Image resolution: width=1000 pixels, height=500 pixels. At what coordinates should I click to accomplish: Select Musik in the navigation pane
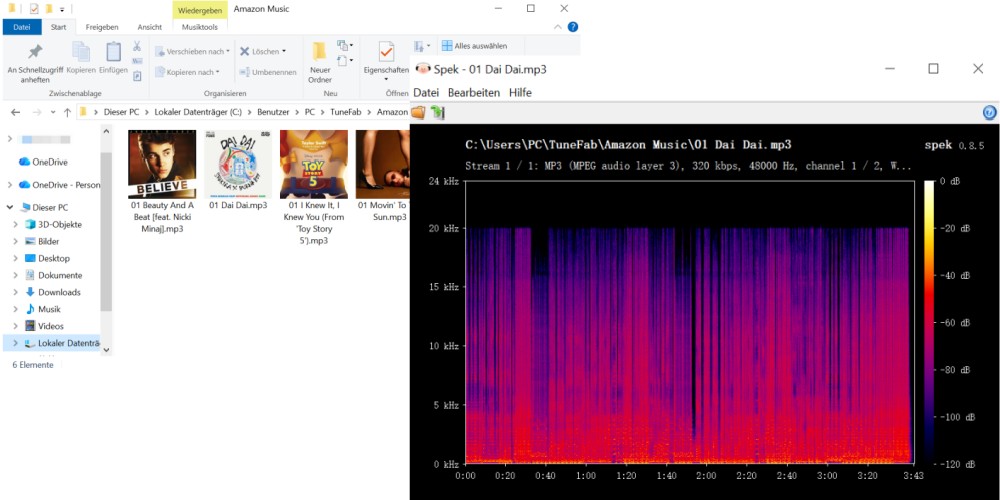tap(43, 309)
